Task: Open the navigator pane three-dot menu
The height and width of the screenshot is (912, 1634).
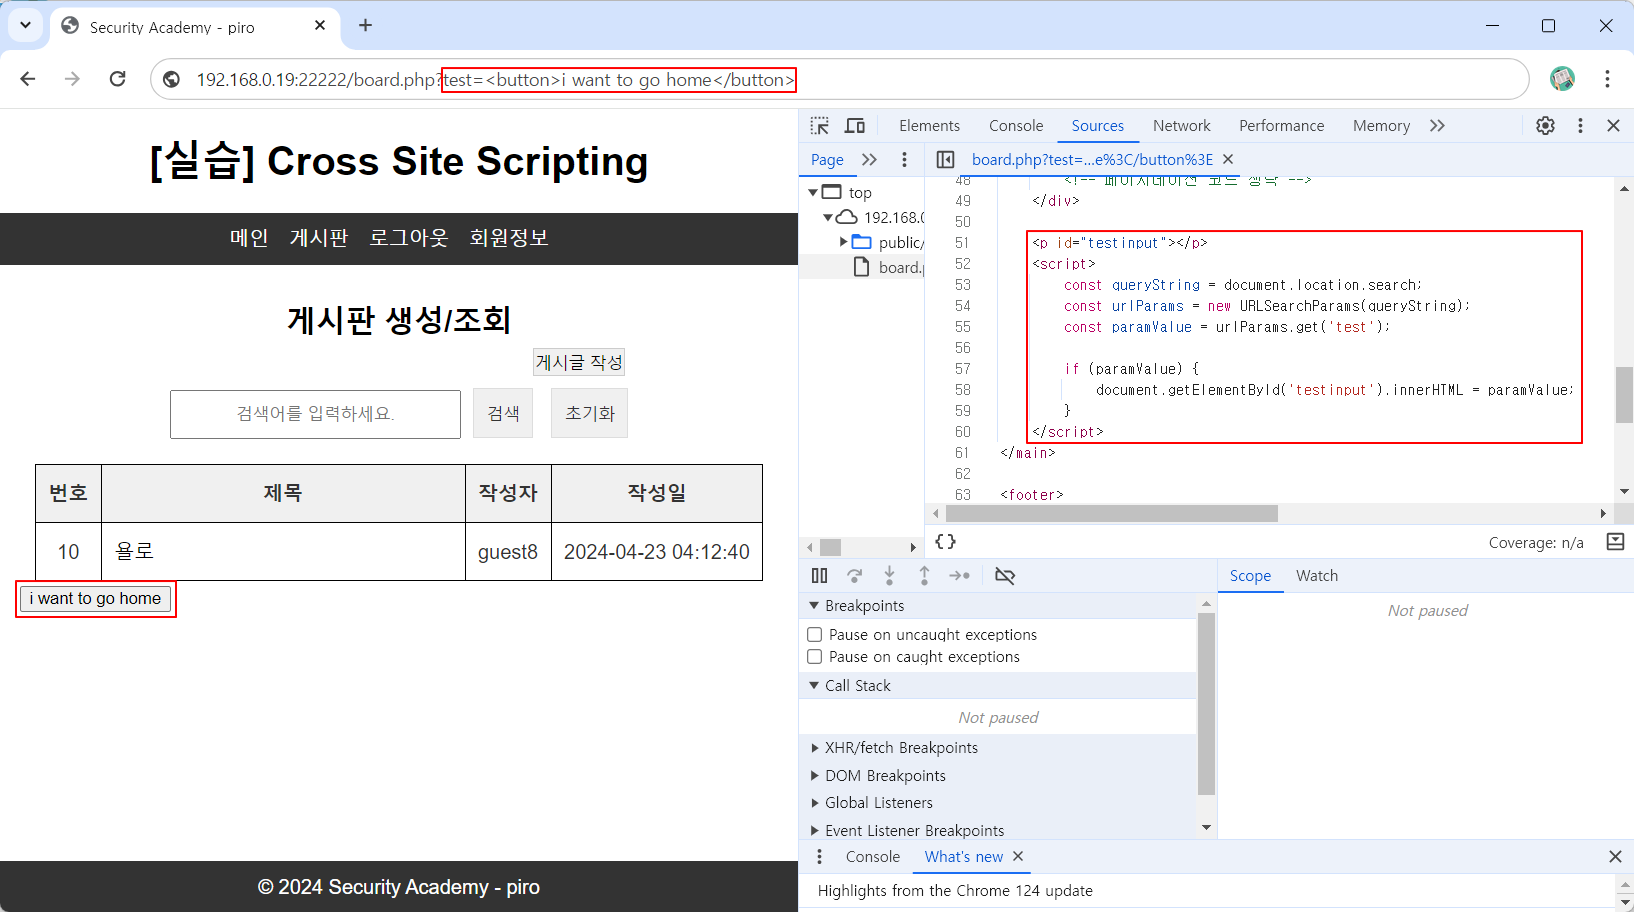Action: pyautogui.click(x=904, y=160)
